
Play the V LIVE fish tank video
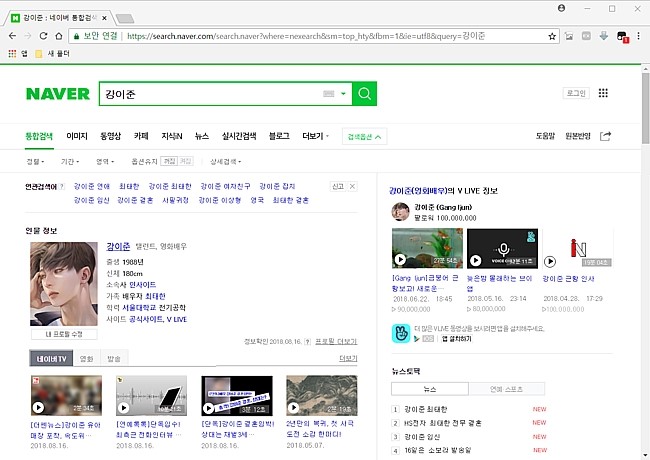coord(427,248)
